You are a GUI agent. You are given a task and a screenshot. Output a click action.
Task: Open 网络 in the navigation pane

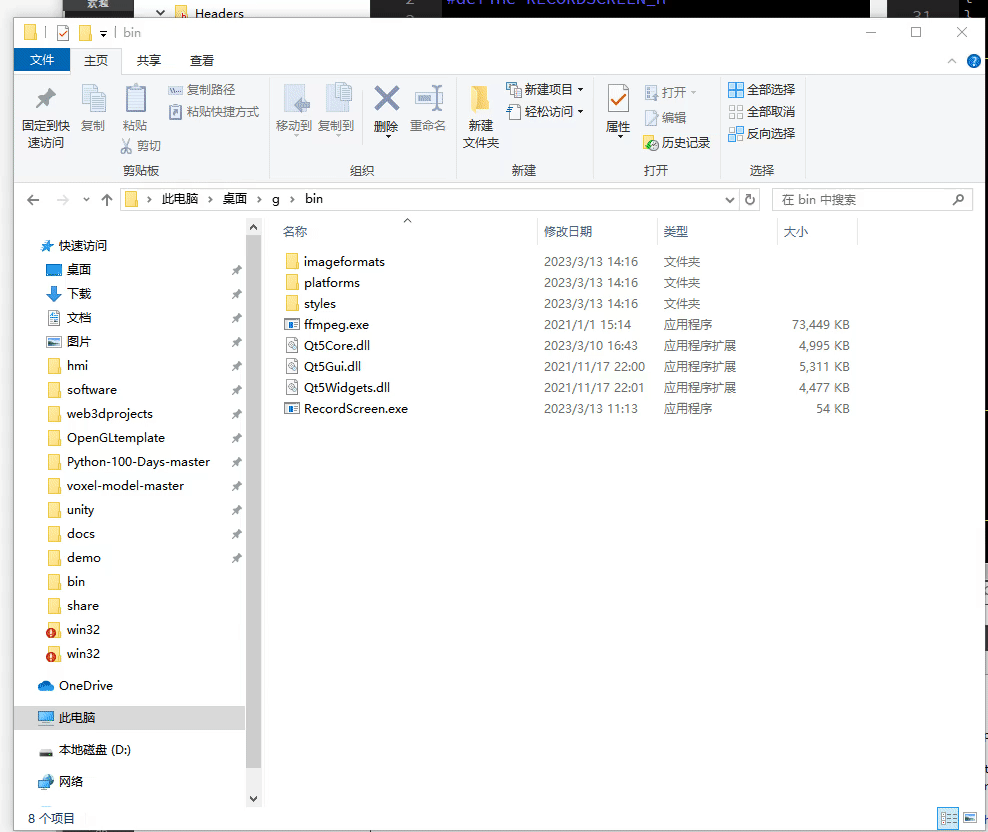point(71,782)
